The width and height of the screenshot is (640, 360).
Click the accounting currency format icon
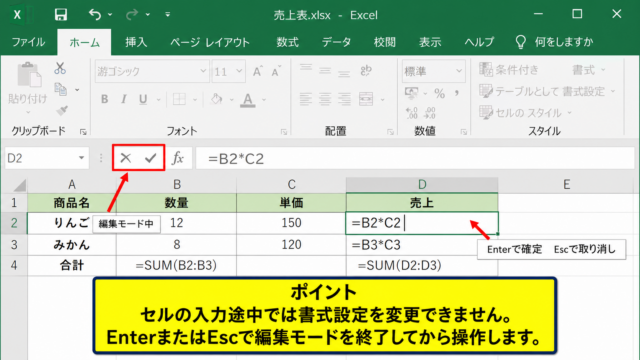pos(411,93)
